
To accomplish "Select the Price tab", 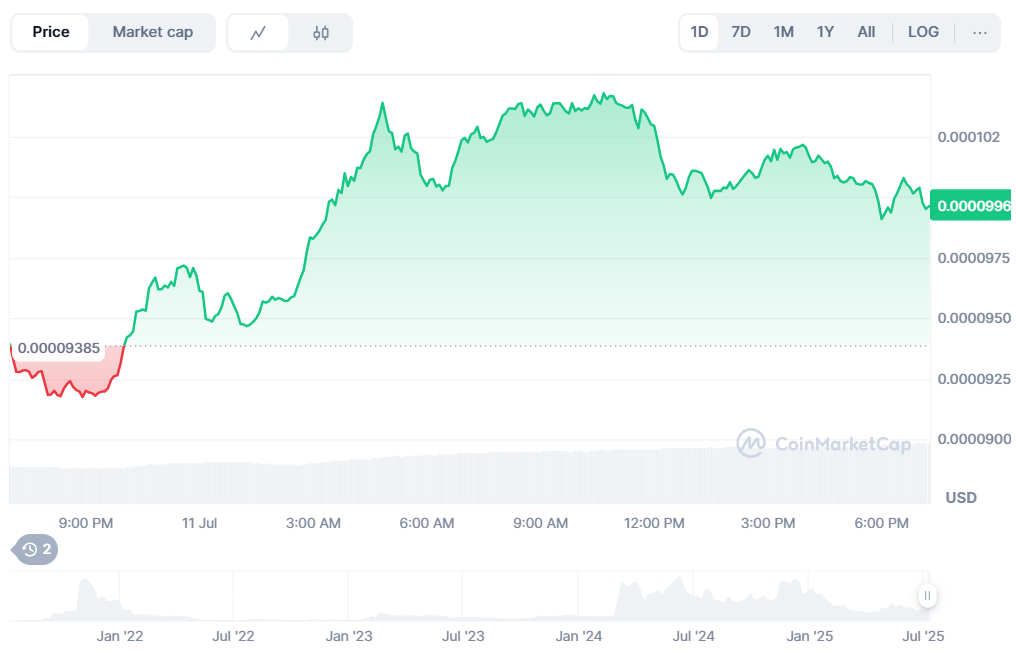I will point(51,32).
